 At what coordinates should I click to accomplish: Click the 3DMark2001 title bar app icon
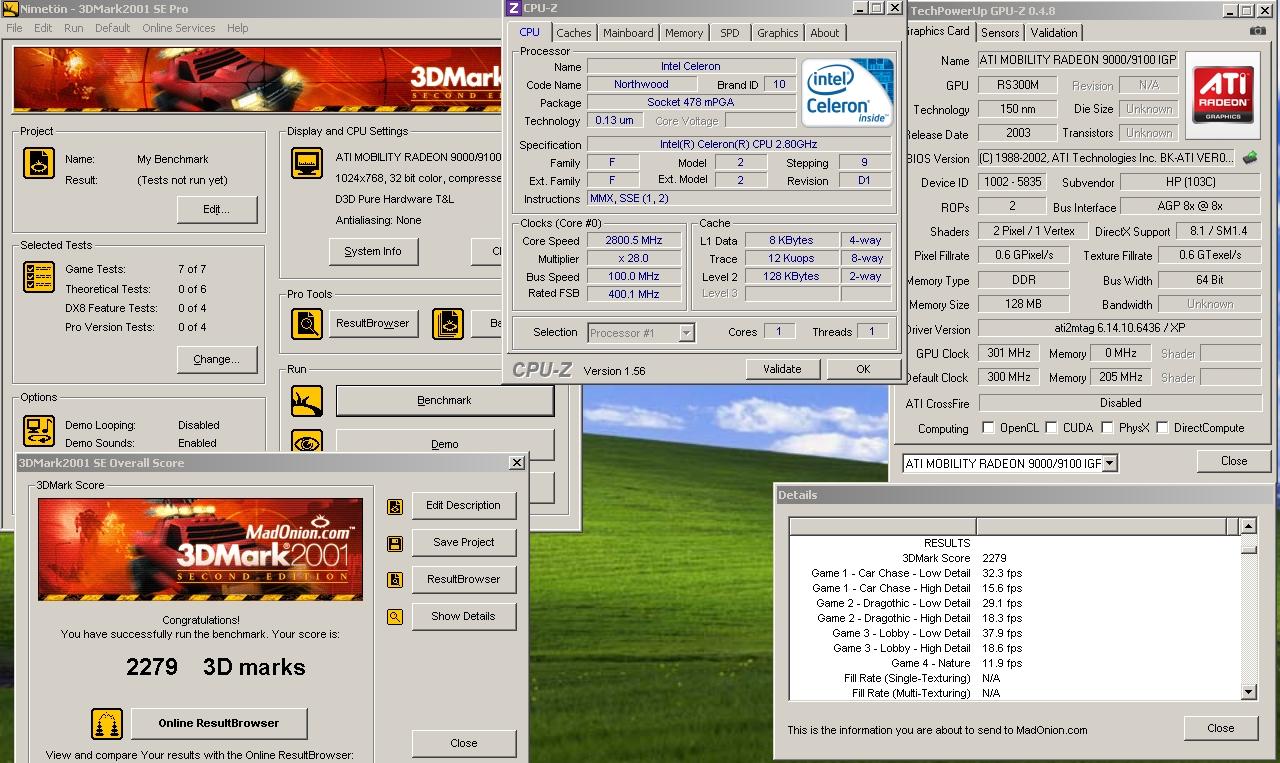pyautogui.click(x=8, y=9)
